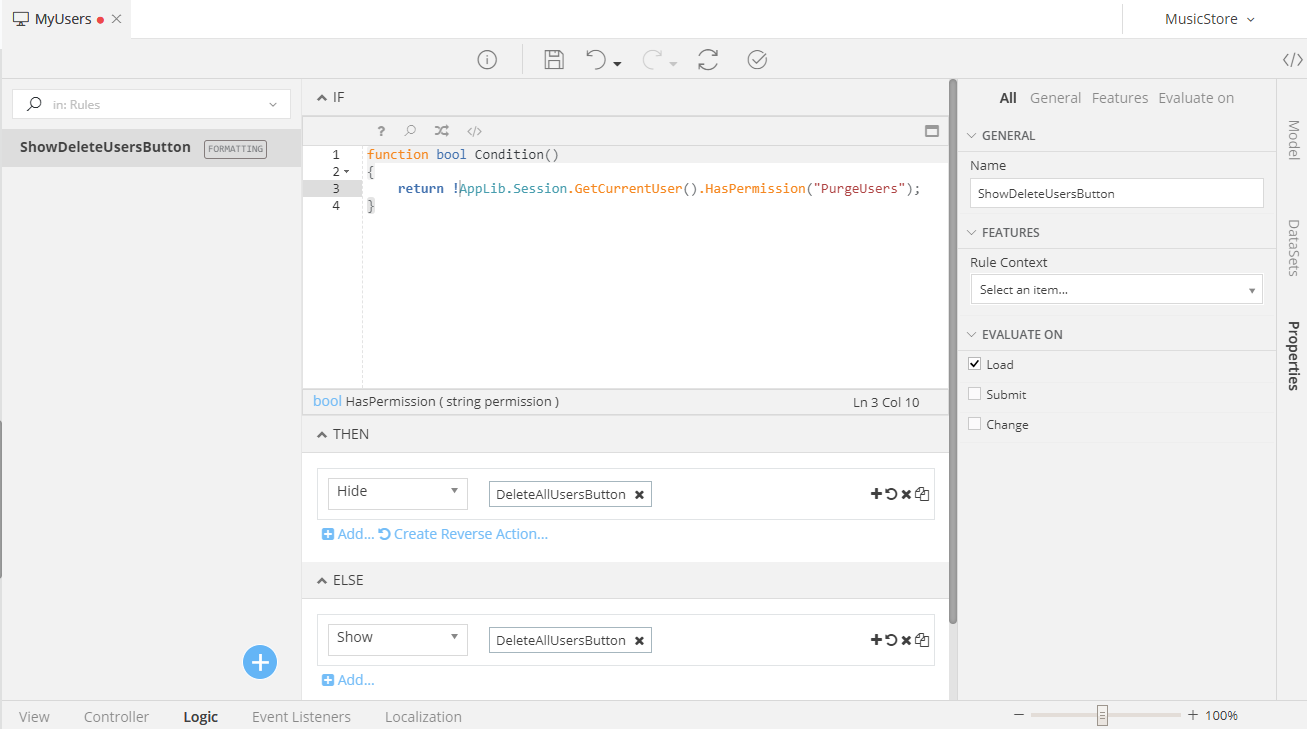Screen dimensions: 1307x729
Task: Open the Event Listeners tab
Action: (301, 716)
